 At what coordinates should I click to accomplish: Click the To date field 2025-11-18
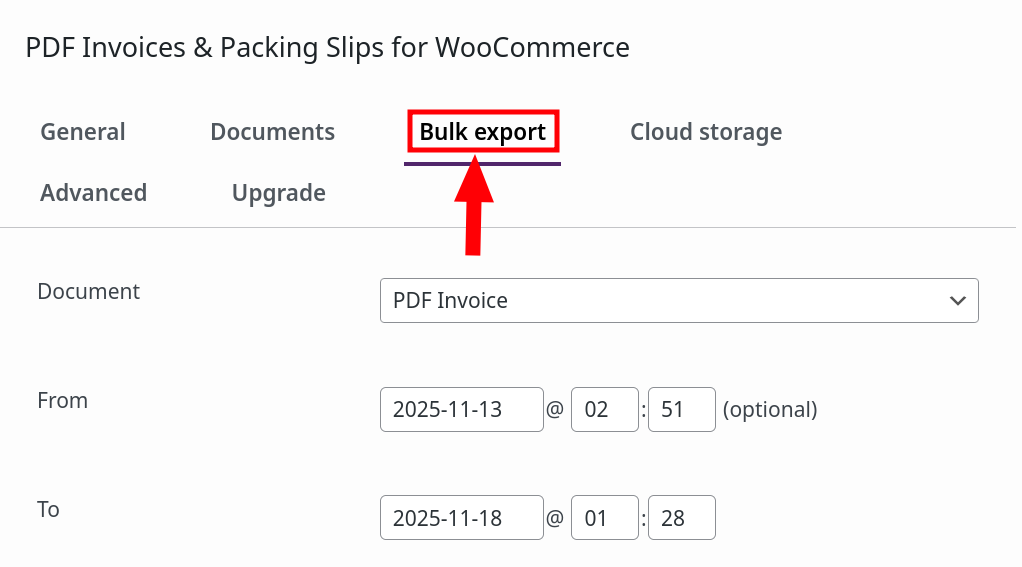tap(461, 518)
